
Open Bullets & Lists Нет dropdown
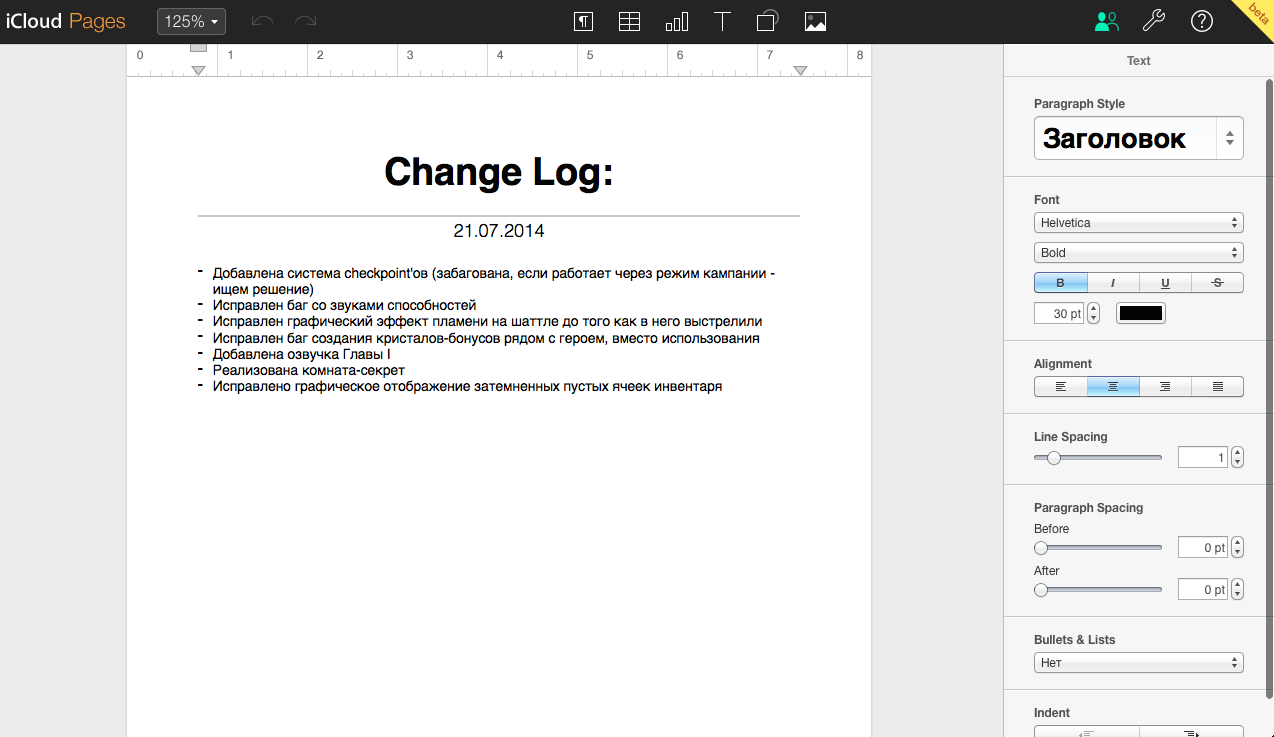[1139, 663]
